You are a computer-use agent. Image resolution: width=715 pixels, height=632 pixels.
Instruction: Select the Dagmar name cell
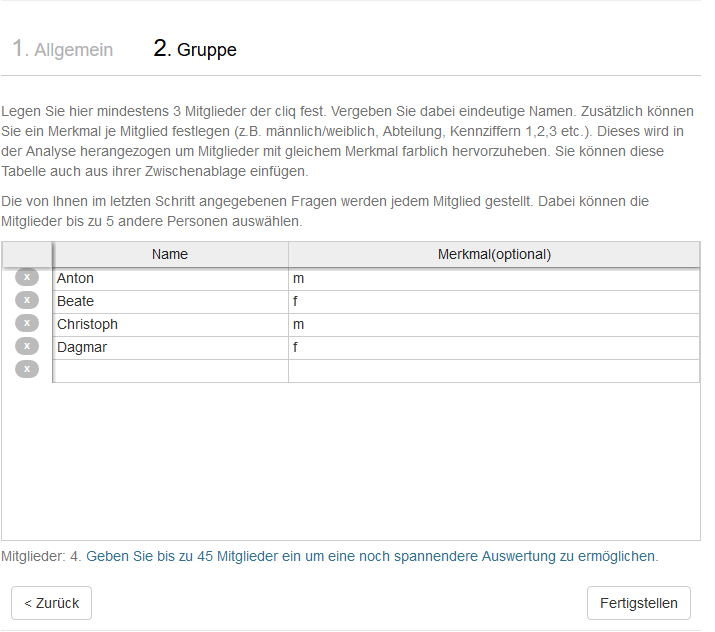coord(171,348)
